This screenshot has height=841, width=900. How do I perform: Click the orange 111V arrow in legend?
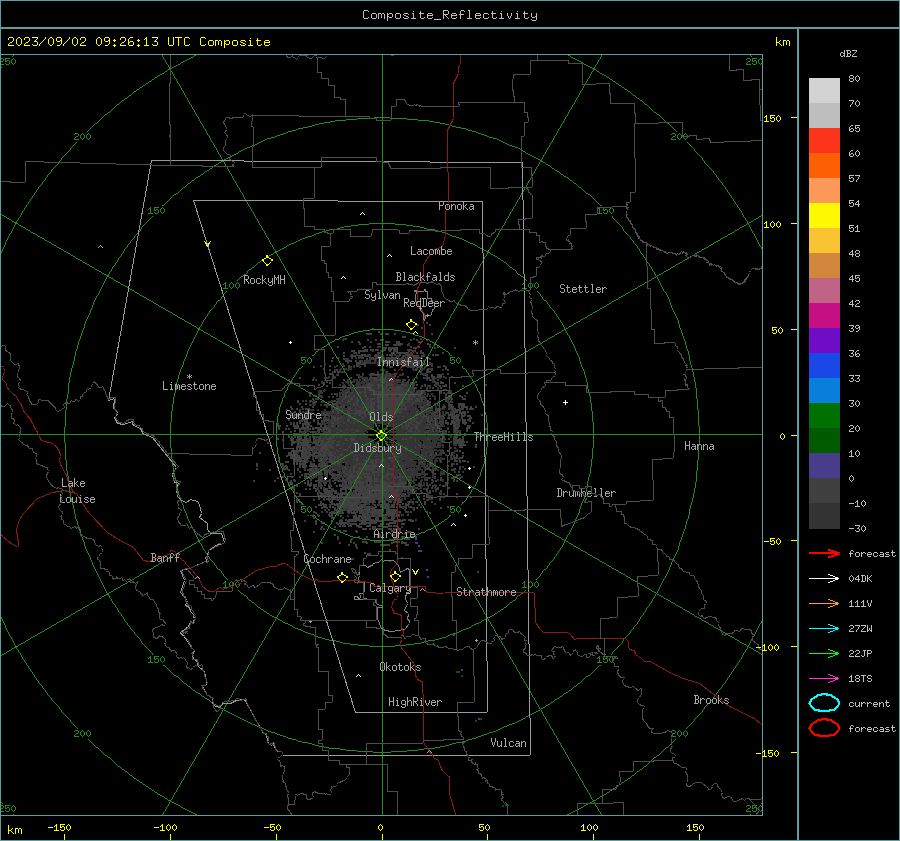tap(824, 603)
